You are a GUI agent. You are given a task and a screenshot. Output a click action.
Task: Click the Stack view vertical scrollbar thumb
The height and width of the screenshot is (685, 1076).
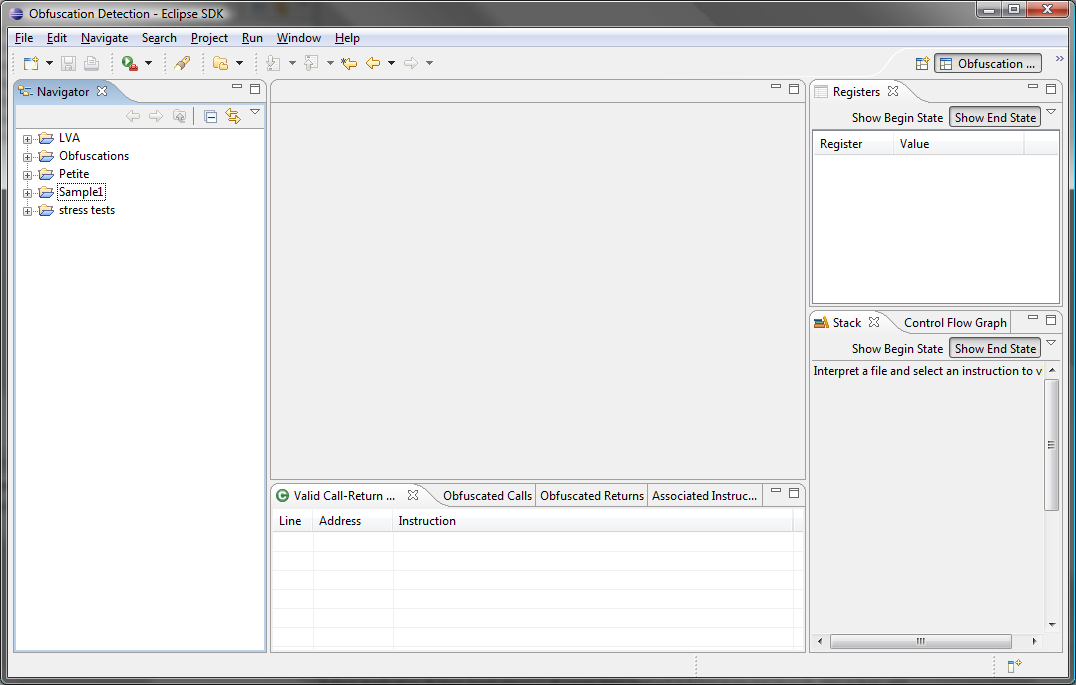[1051, 445]
